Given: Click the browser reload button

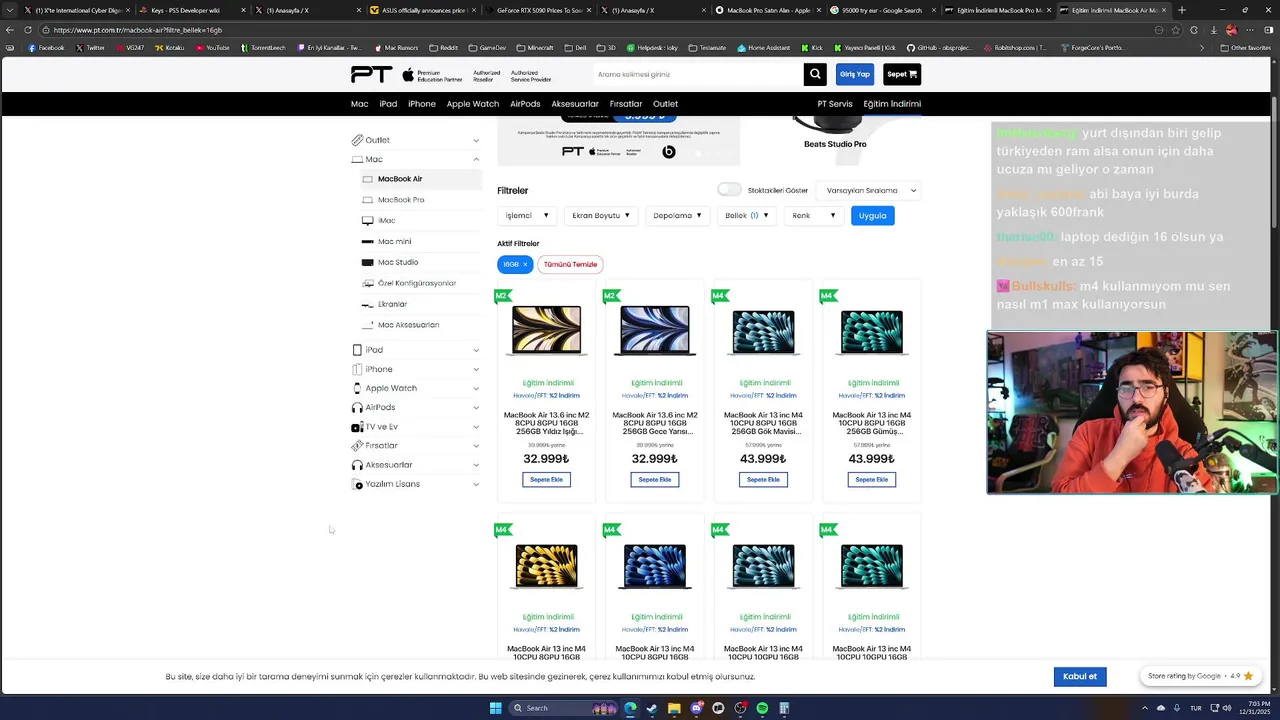Looking at the screenshot, I should (x=28, y=30).
